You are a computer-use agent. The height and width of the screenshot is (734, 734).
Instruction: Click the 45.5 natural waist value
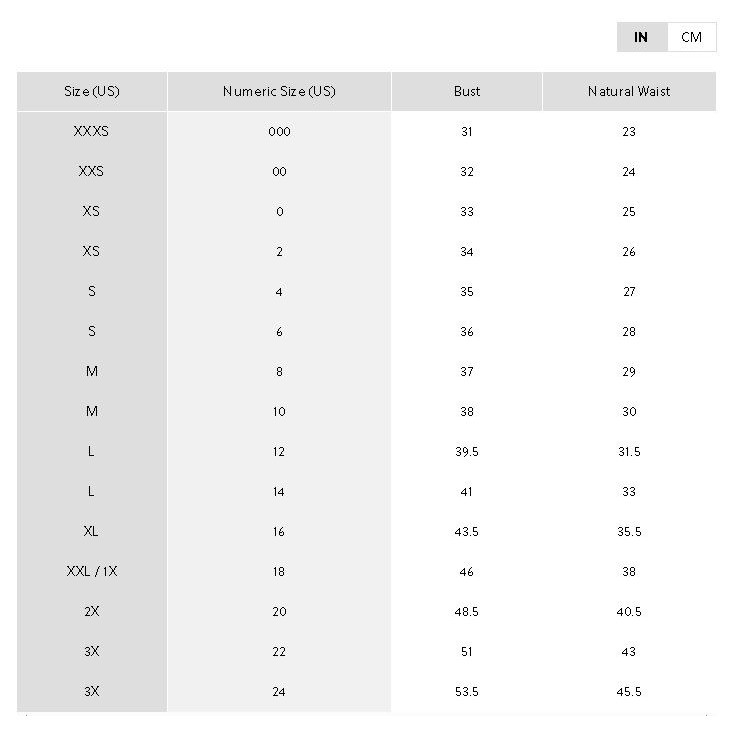point(629,691)
